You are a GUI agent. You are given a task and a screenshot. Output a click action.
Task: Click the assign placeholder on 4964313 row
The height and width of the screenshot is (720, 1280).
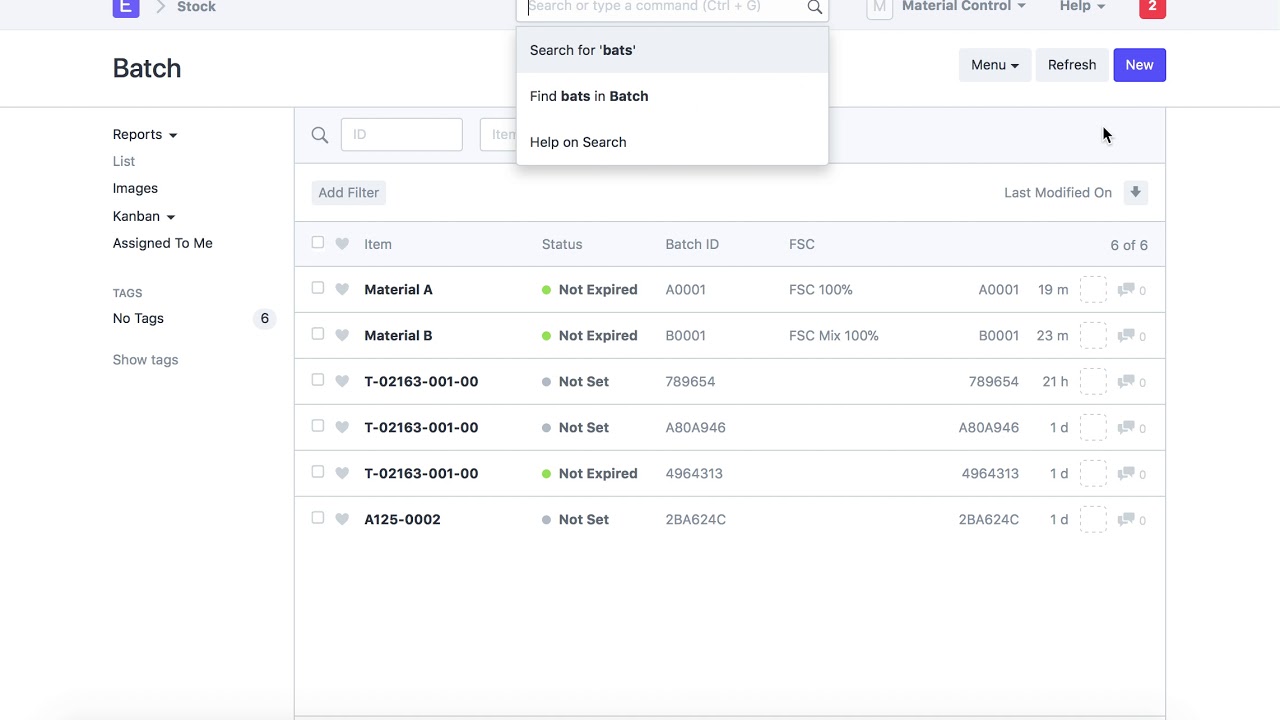pos(1093,474)
